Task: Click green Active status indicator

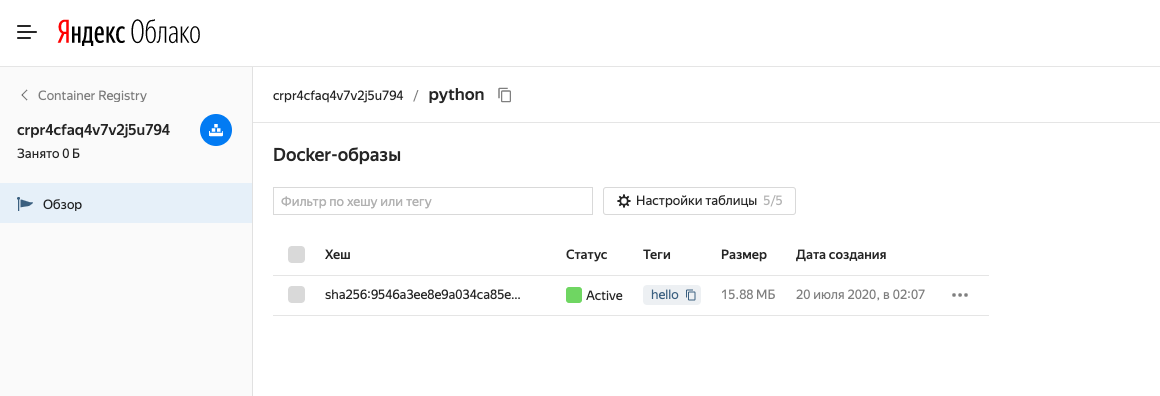Action: 573,295
